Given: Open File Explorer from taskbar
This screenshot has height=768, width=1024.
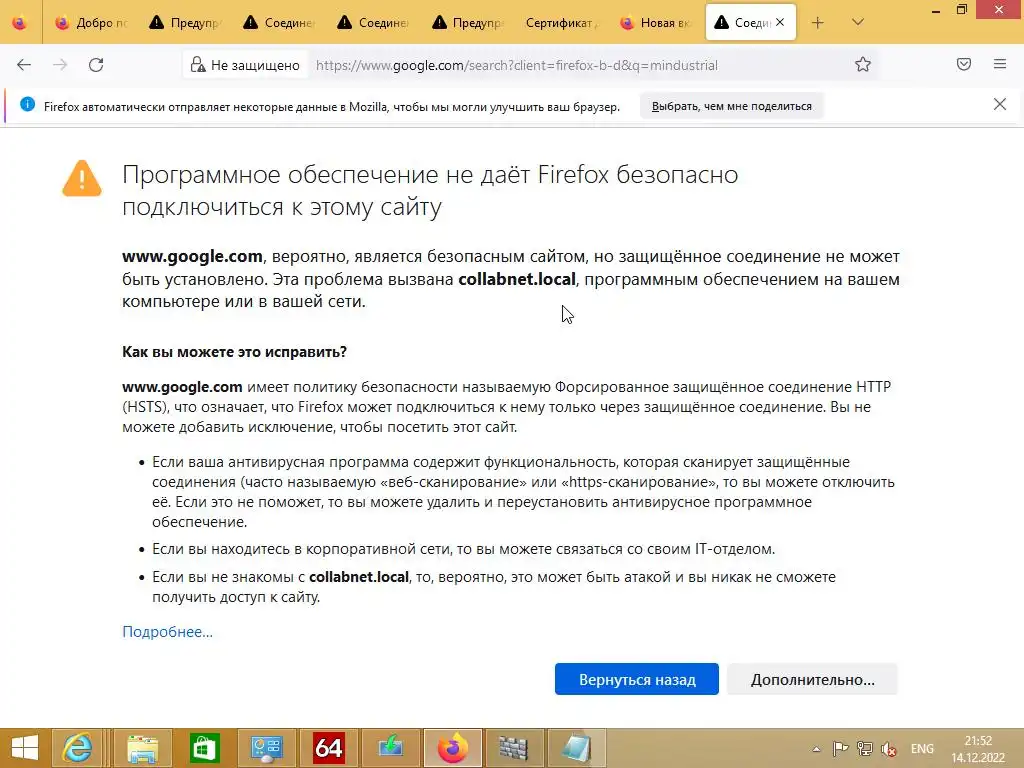Looking at the screenshot, I should click(143, 748).
